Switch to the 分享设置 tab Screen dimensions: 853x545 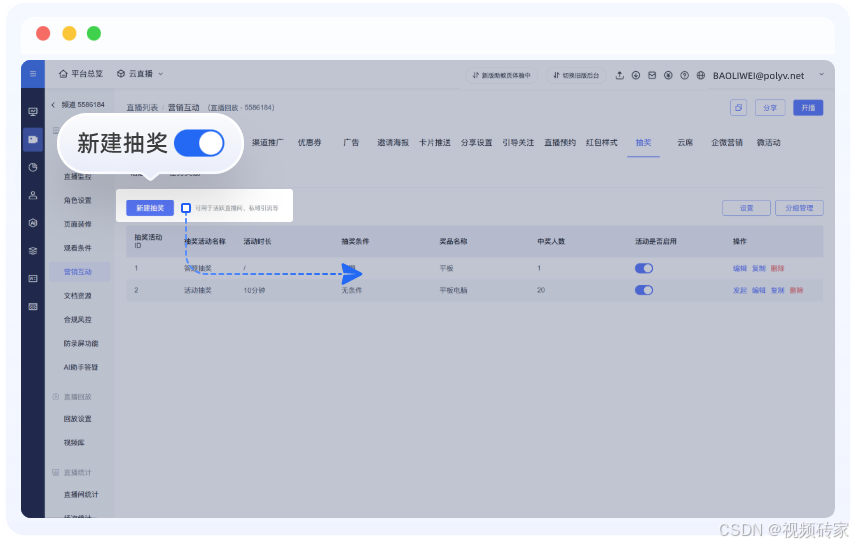477,143
